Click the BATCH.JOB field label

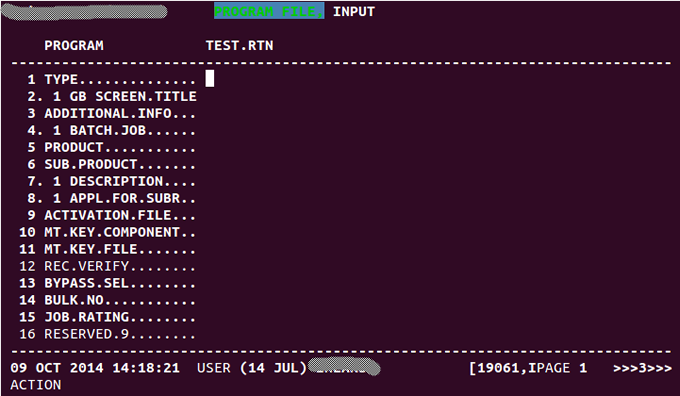coord(108,130)
